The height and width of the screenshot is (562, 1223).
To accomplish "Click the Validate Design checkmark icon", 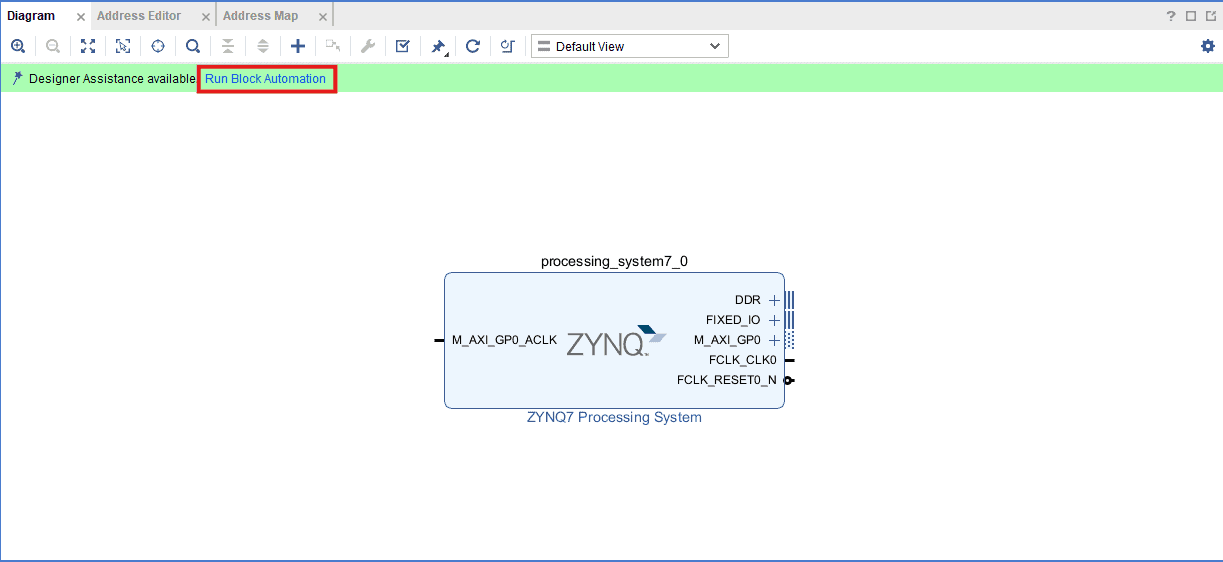I will coord(403,46).
